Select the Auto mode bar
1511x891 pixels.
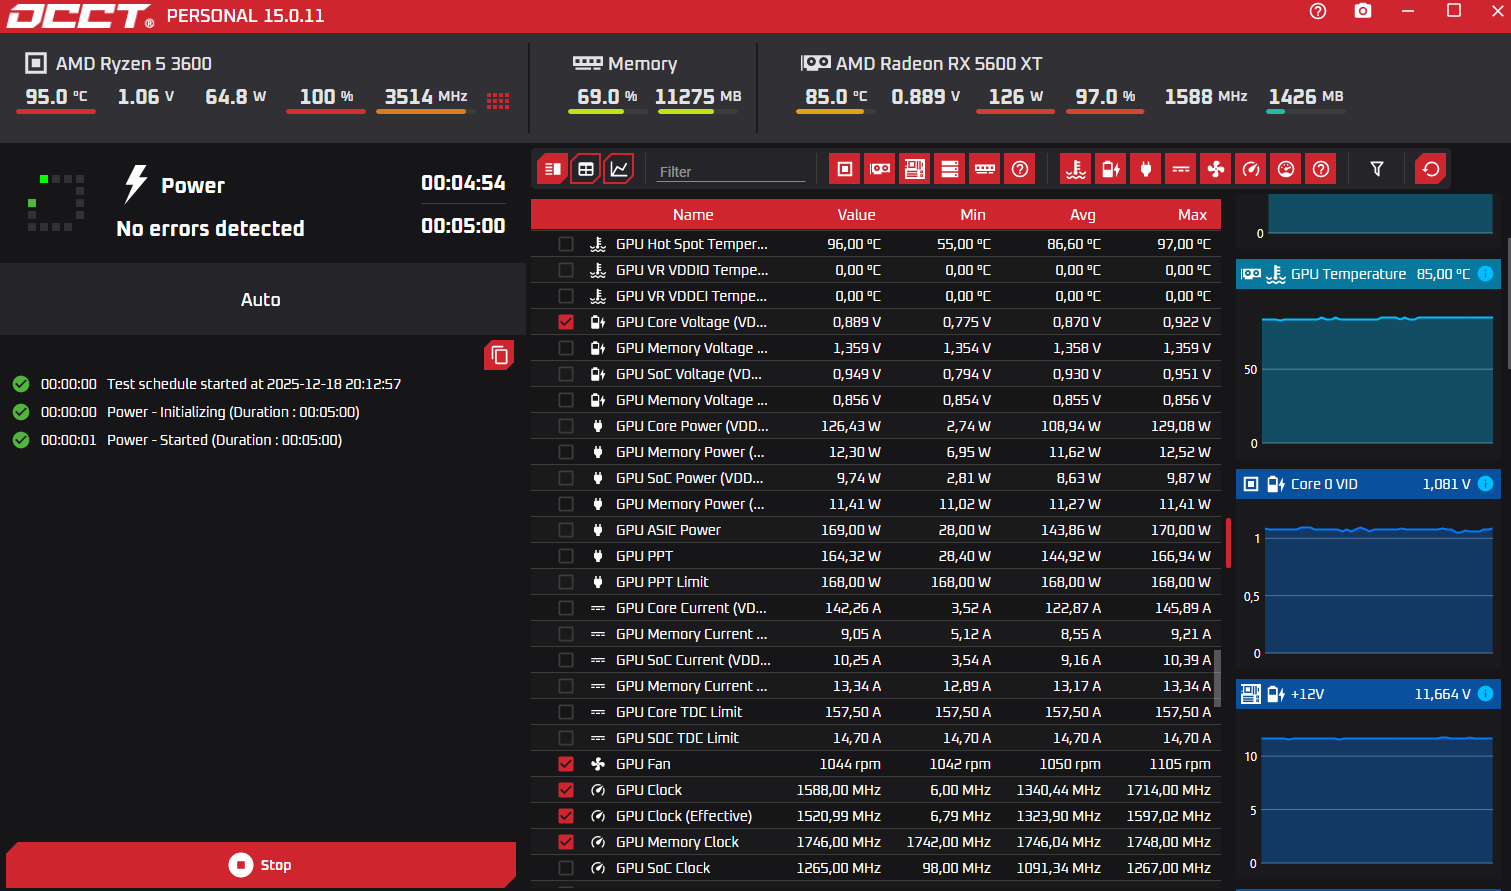click(x=262, y=299)
